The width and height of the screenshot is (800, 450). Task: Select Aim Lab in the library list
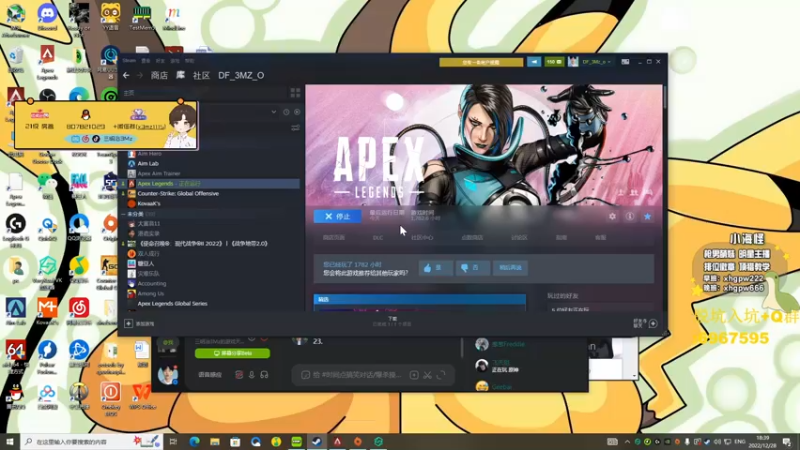point(147,164)
